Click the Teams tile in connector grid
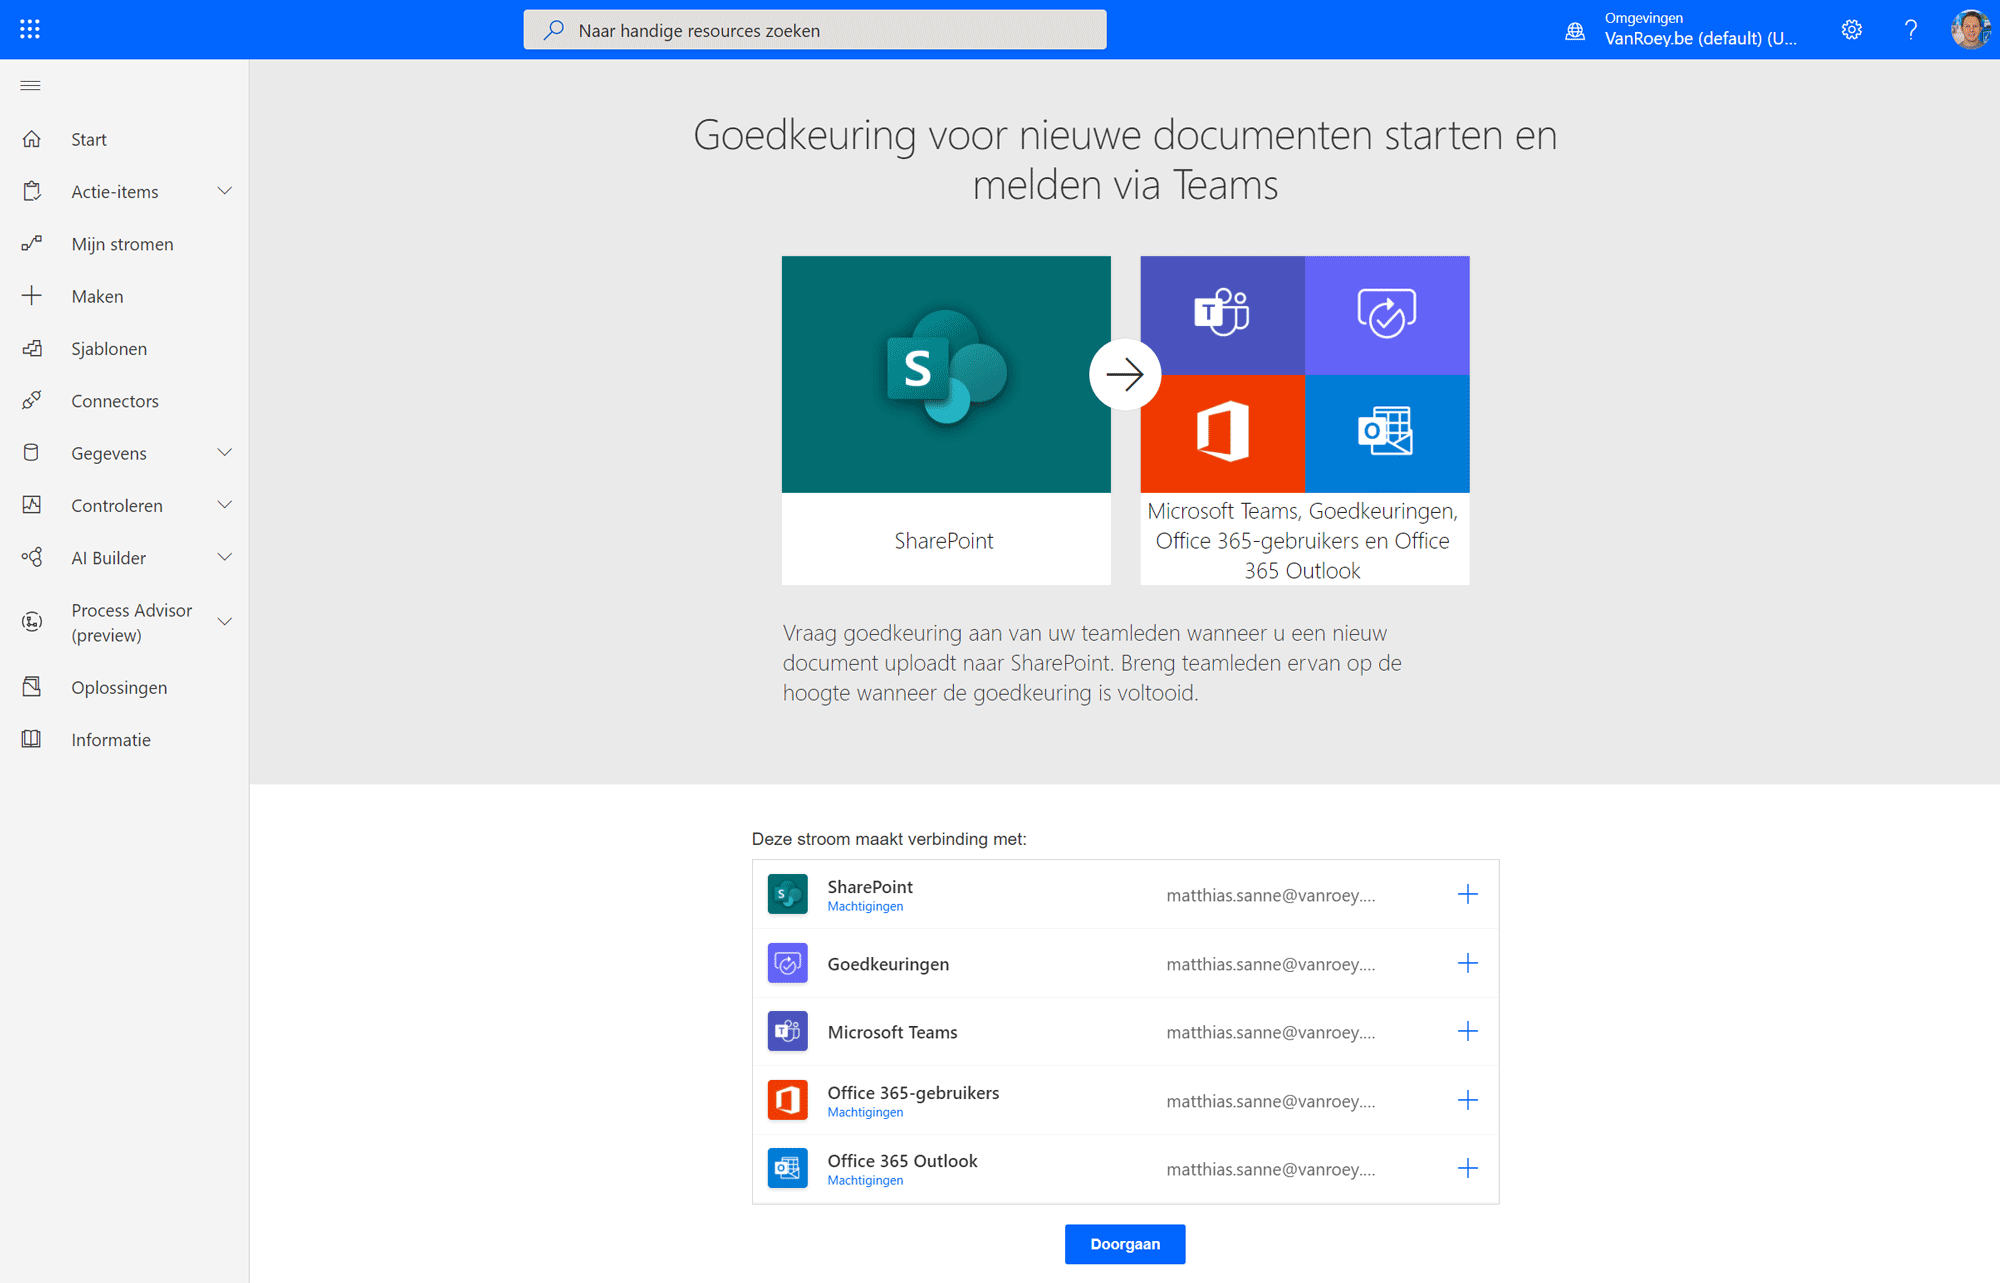 (1222, 315)
